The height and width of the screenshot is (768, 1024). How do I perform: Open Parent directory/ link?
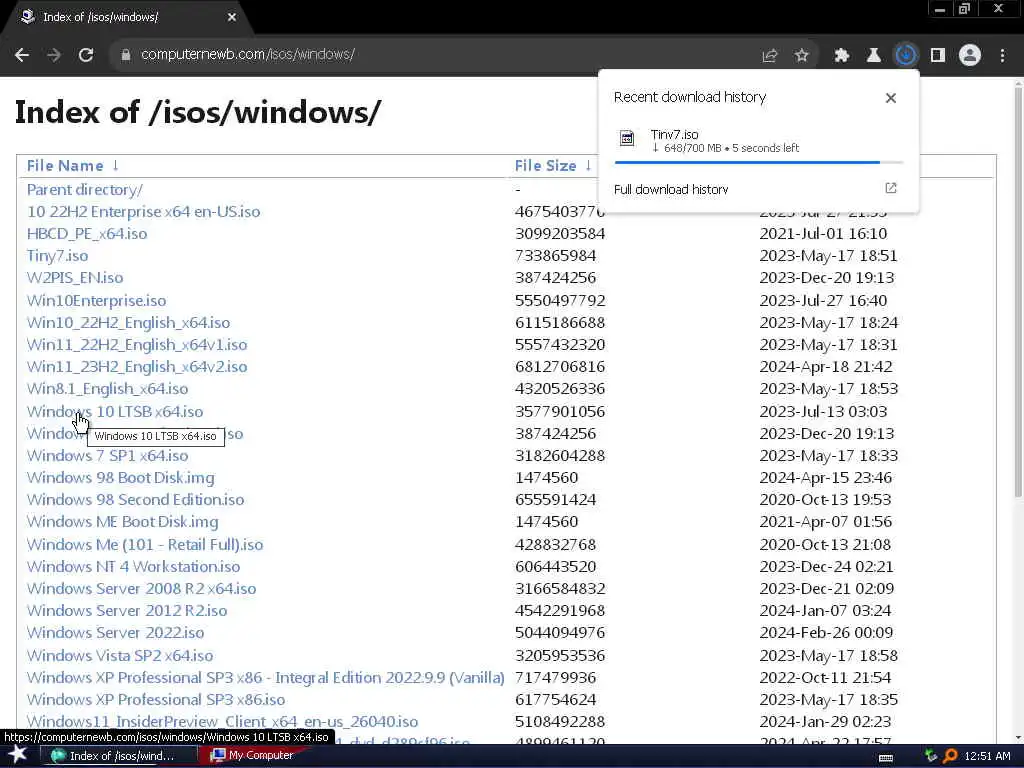pyautogui.click(x=85, y=190)
